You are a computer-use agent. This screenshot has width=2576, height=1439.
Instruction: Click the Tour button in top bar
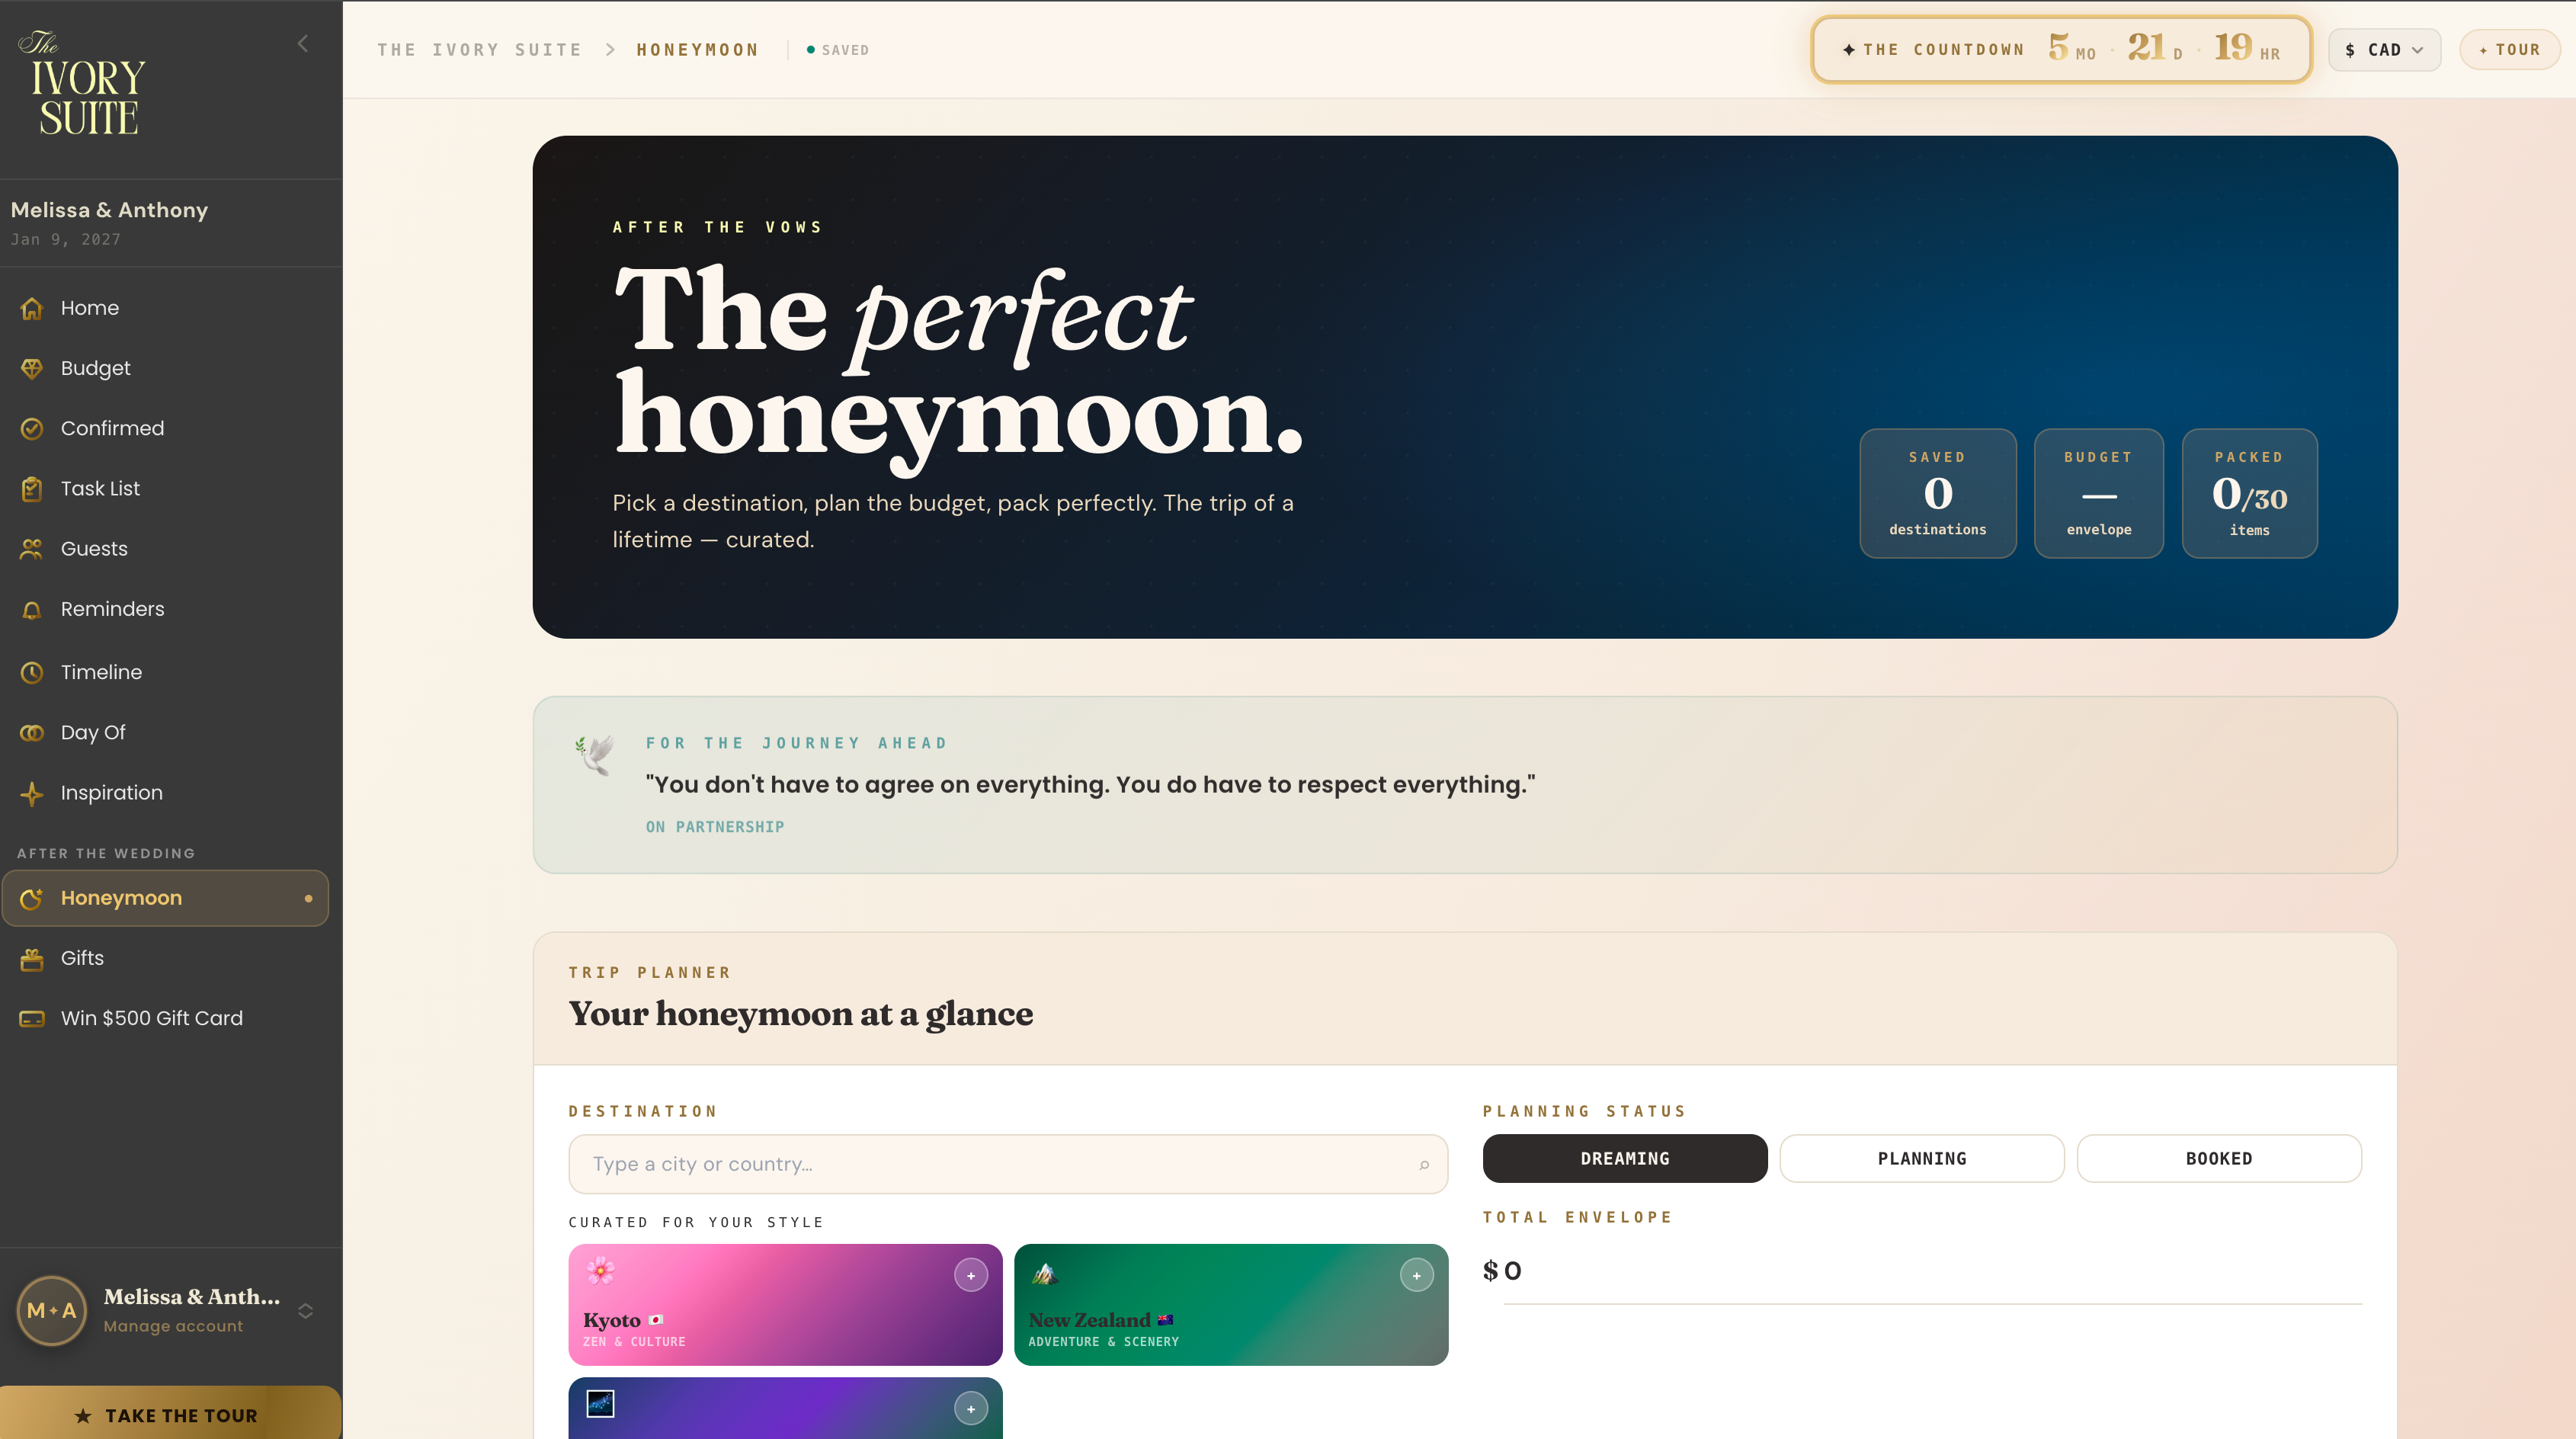click(x=2509, y=50)
